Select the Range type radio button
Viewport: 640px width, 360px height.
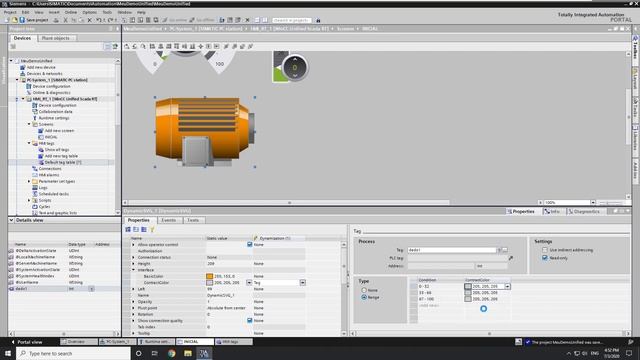pos(364,297)
